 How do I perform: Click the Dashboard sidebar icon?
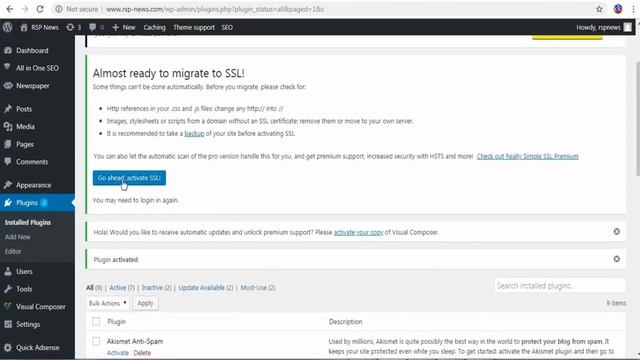click(8, 50)
